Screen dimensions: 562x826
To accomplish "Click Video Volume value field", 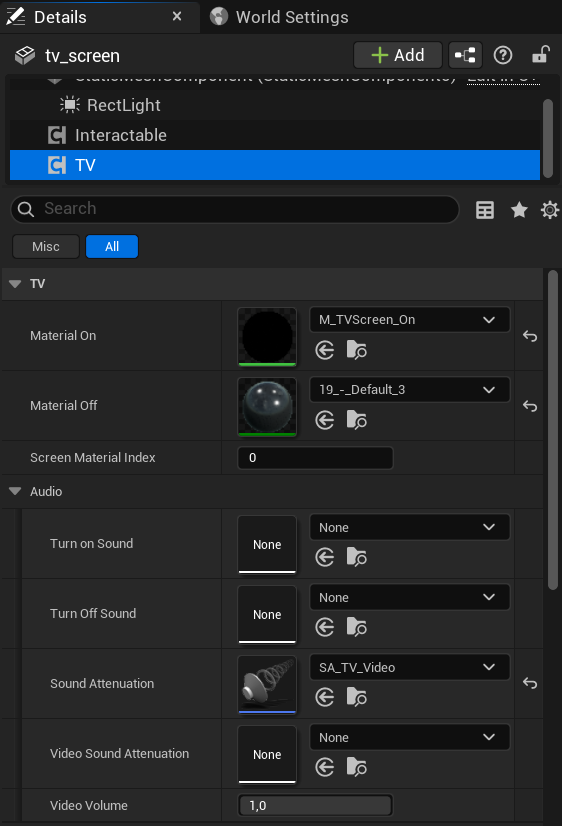I will [x=315, y=805].
